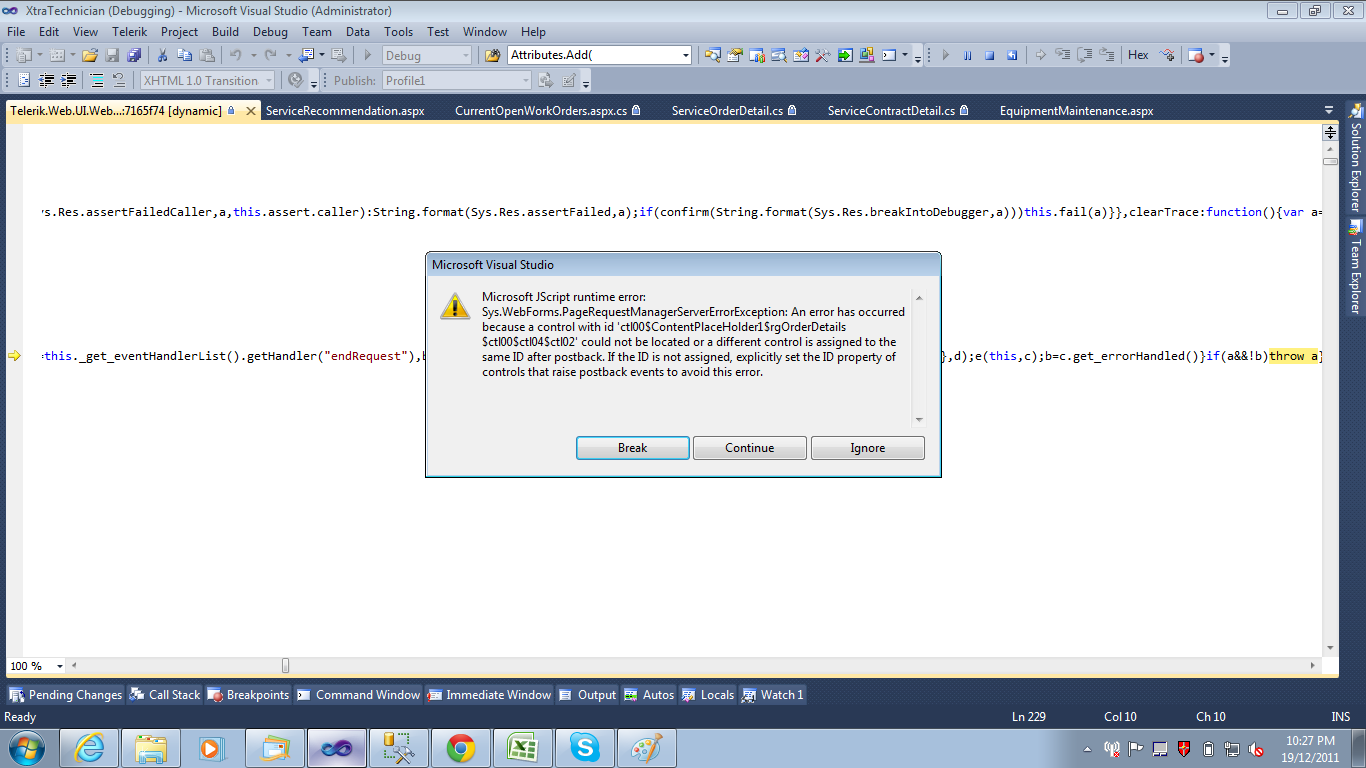Open Solution Explorer toolbar icon
This screenshot has width=1366, height=768.
click(x=713, y=56)
